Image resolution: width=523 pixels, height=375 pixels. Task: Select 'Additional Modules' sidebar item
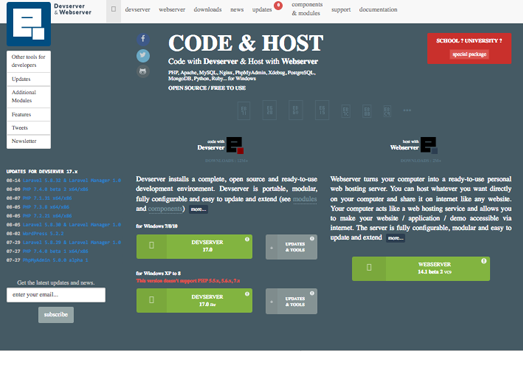[29, 96]
